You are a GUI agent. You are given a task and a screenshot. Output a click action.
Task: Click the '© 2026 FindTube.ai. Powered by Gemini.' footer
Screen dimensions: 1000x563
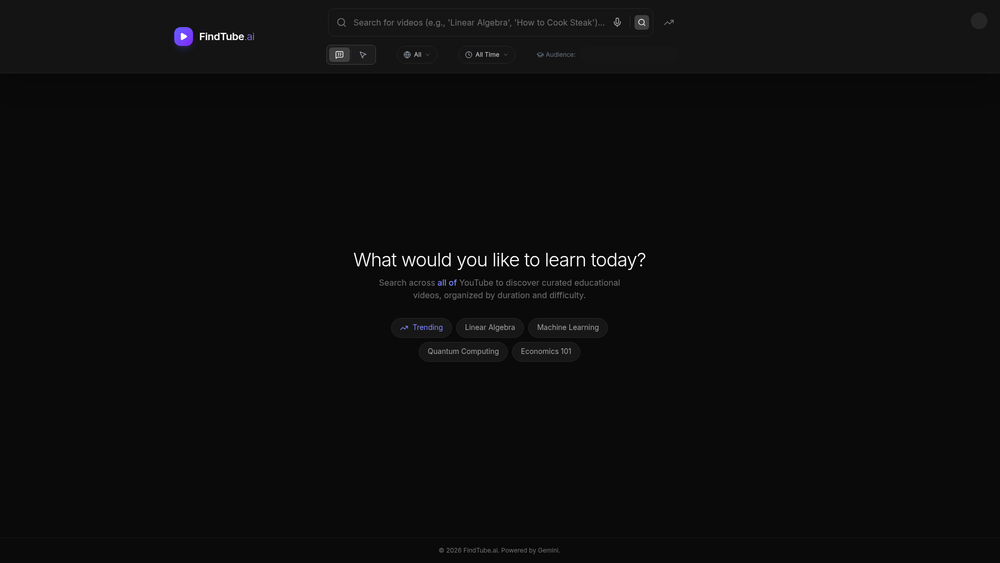coord(499,550)
